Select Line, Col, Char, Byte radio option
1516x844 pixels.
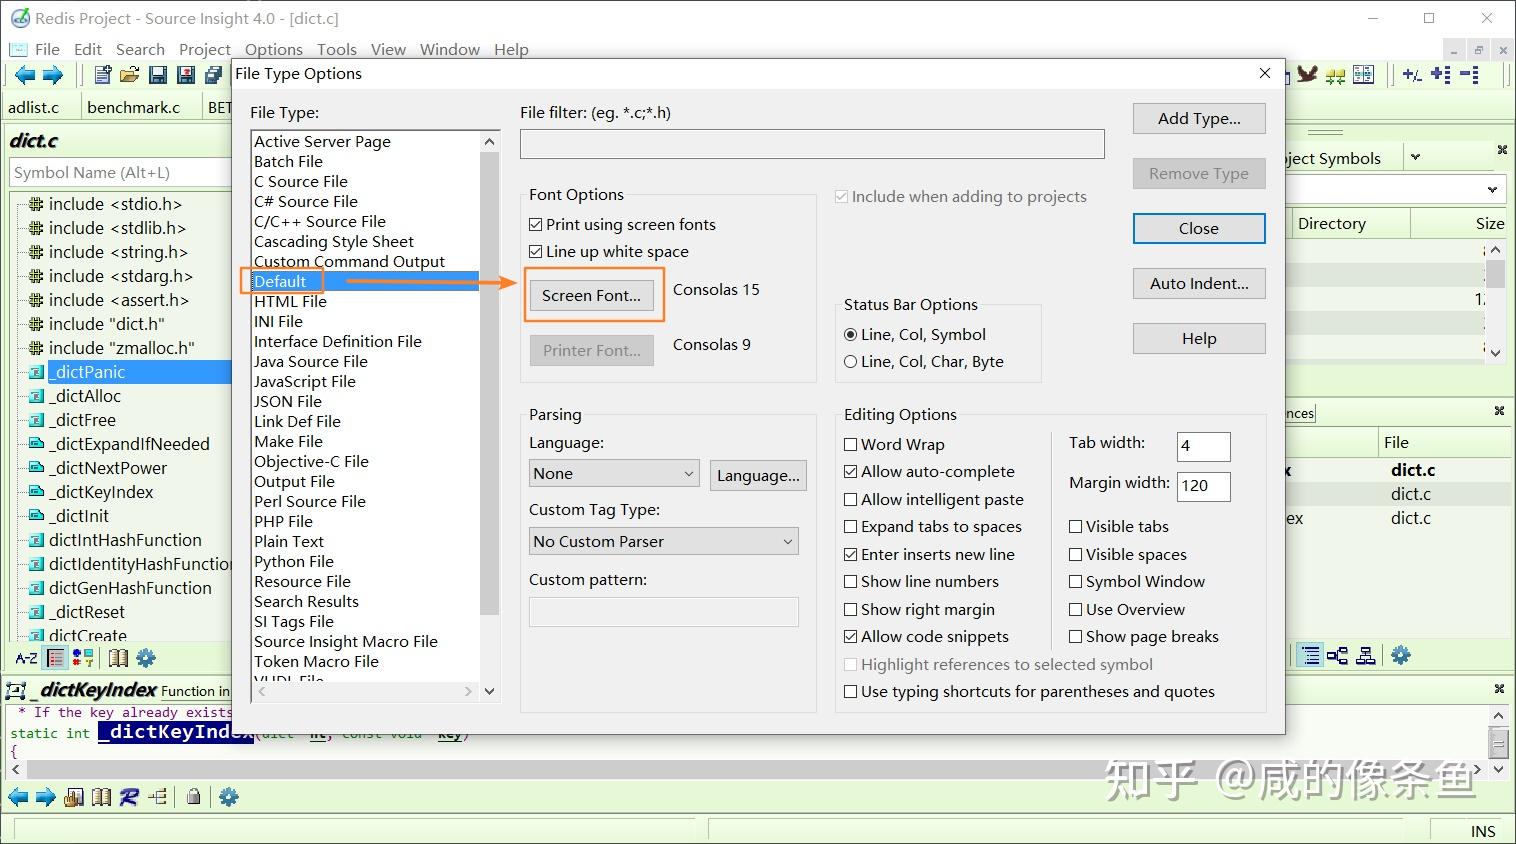[924, 361]
